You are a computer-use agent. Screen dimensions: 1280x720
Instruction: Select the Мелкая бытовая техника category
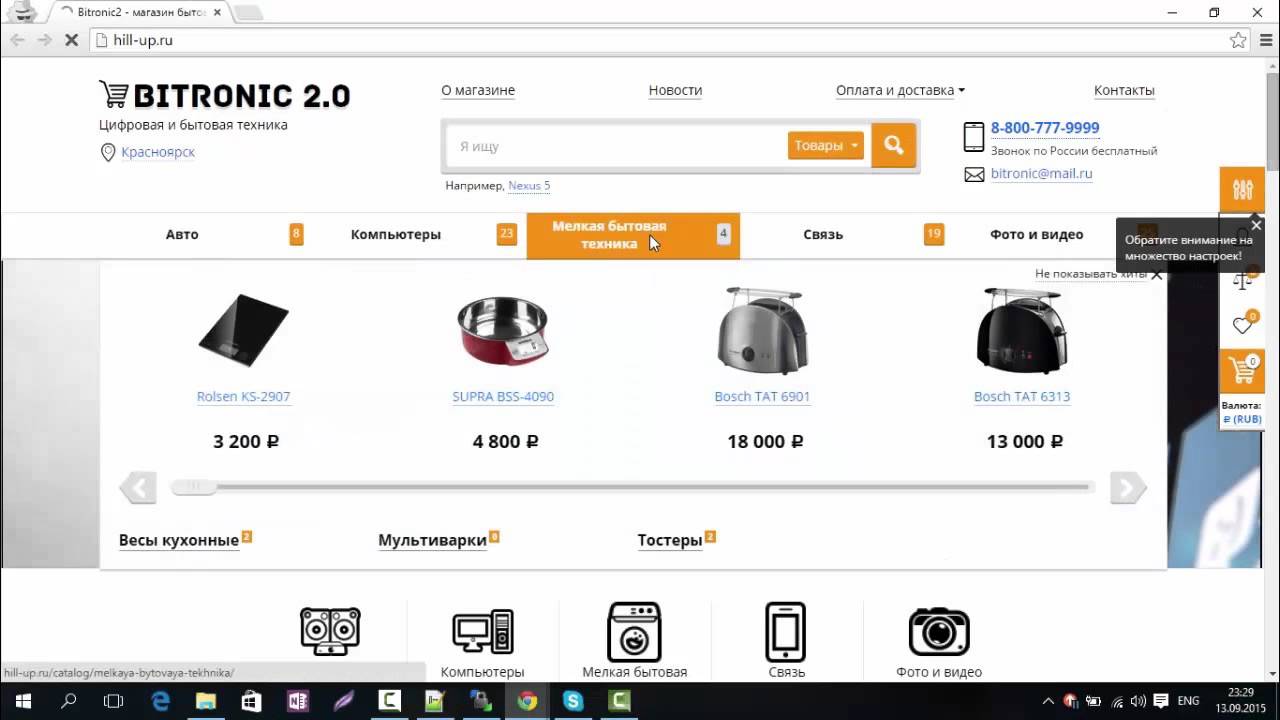tap(633, 235)
